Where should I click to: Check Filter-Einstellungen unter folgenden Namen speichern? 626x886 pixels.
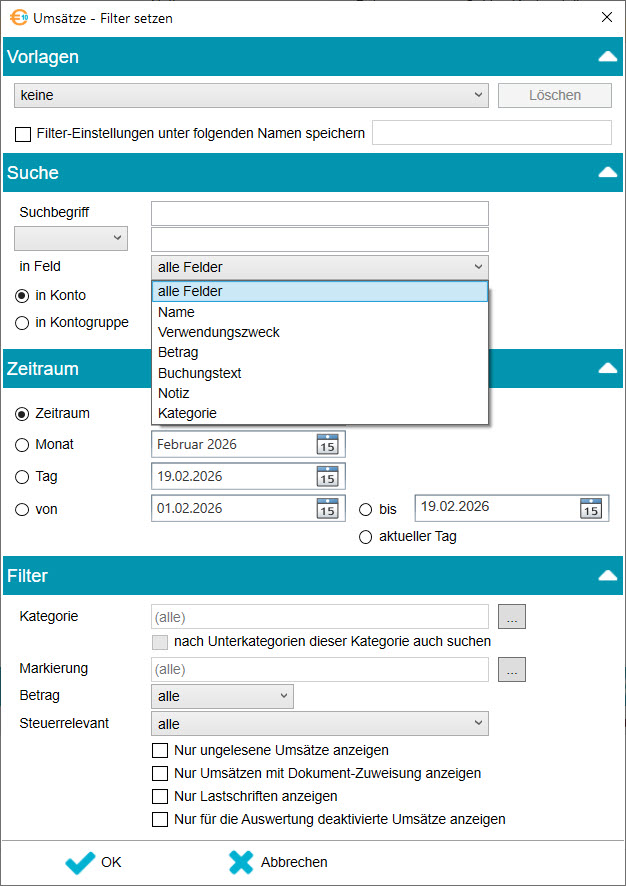point(23,133)
